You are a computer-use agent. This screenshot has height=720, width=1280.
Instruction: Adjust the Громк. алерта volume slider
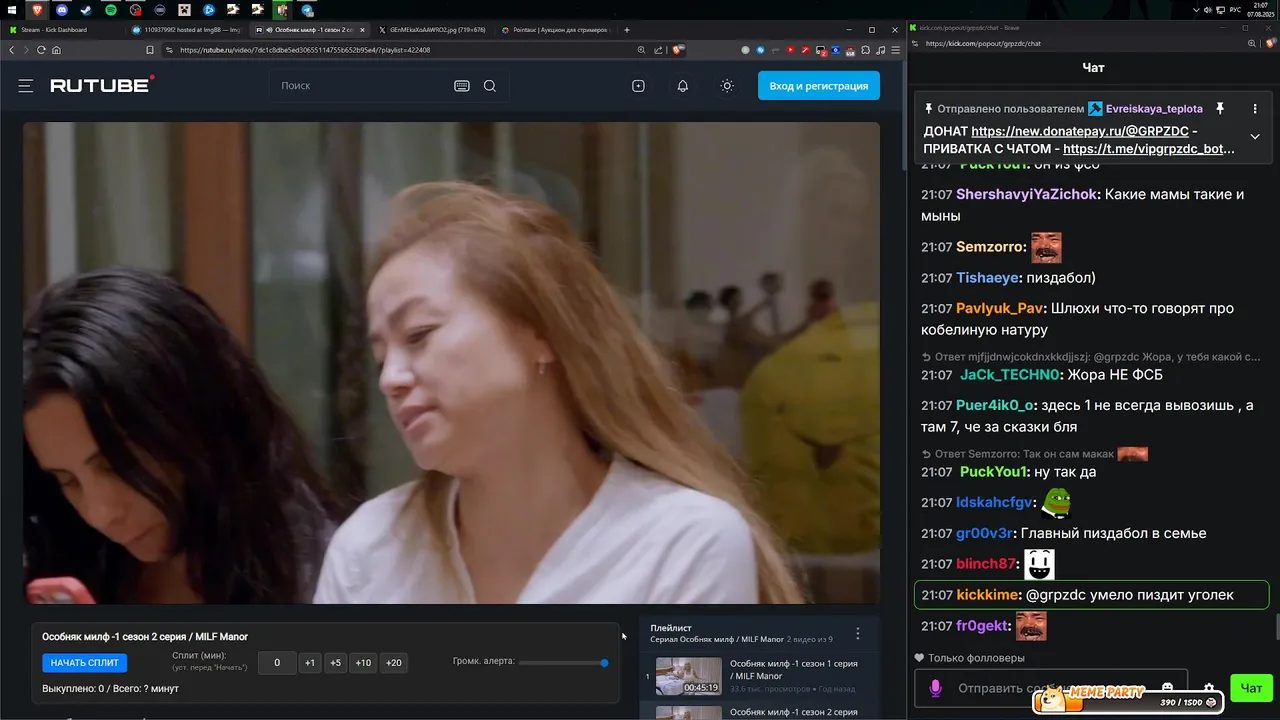(x=562, y=662)
